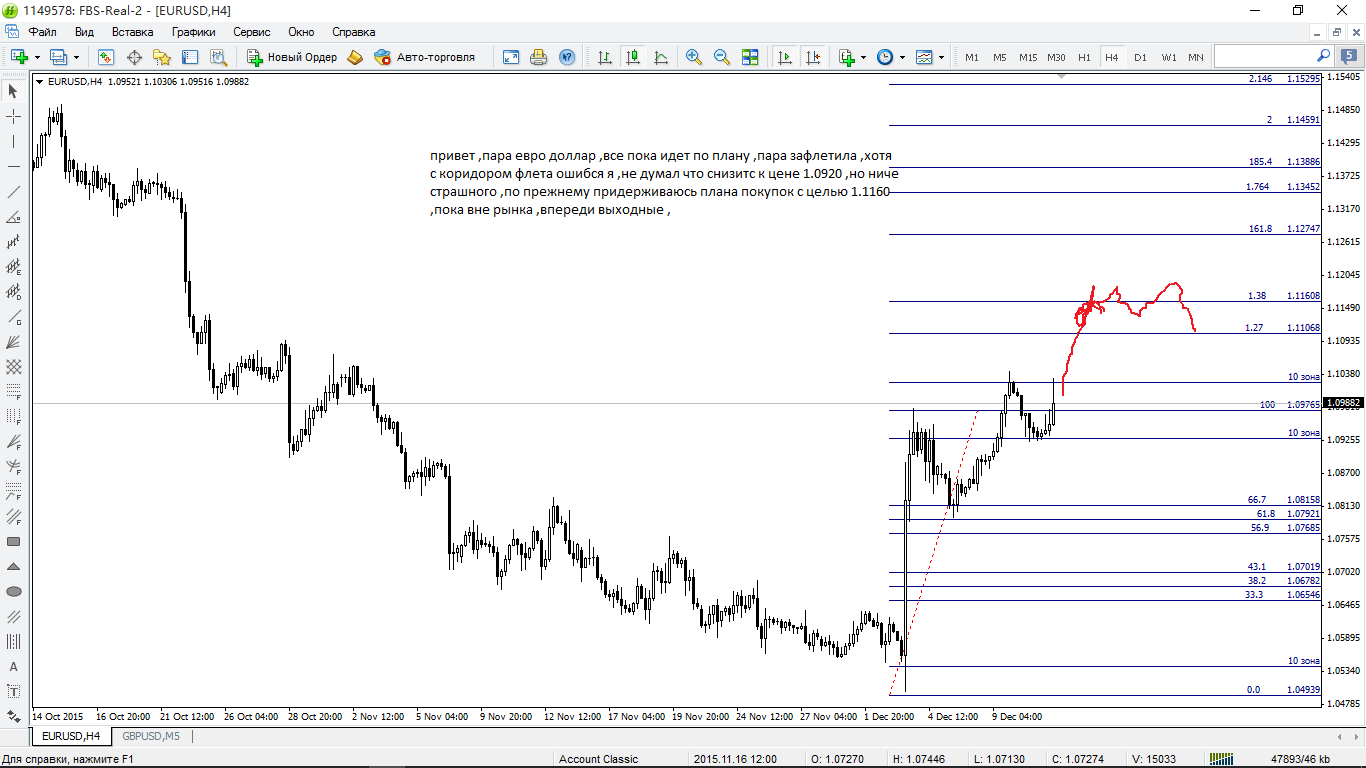Toggle chart Auto Scroll

(785, 57)
